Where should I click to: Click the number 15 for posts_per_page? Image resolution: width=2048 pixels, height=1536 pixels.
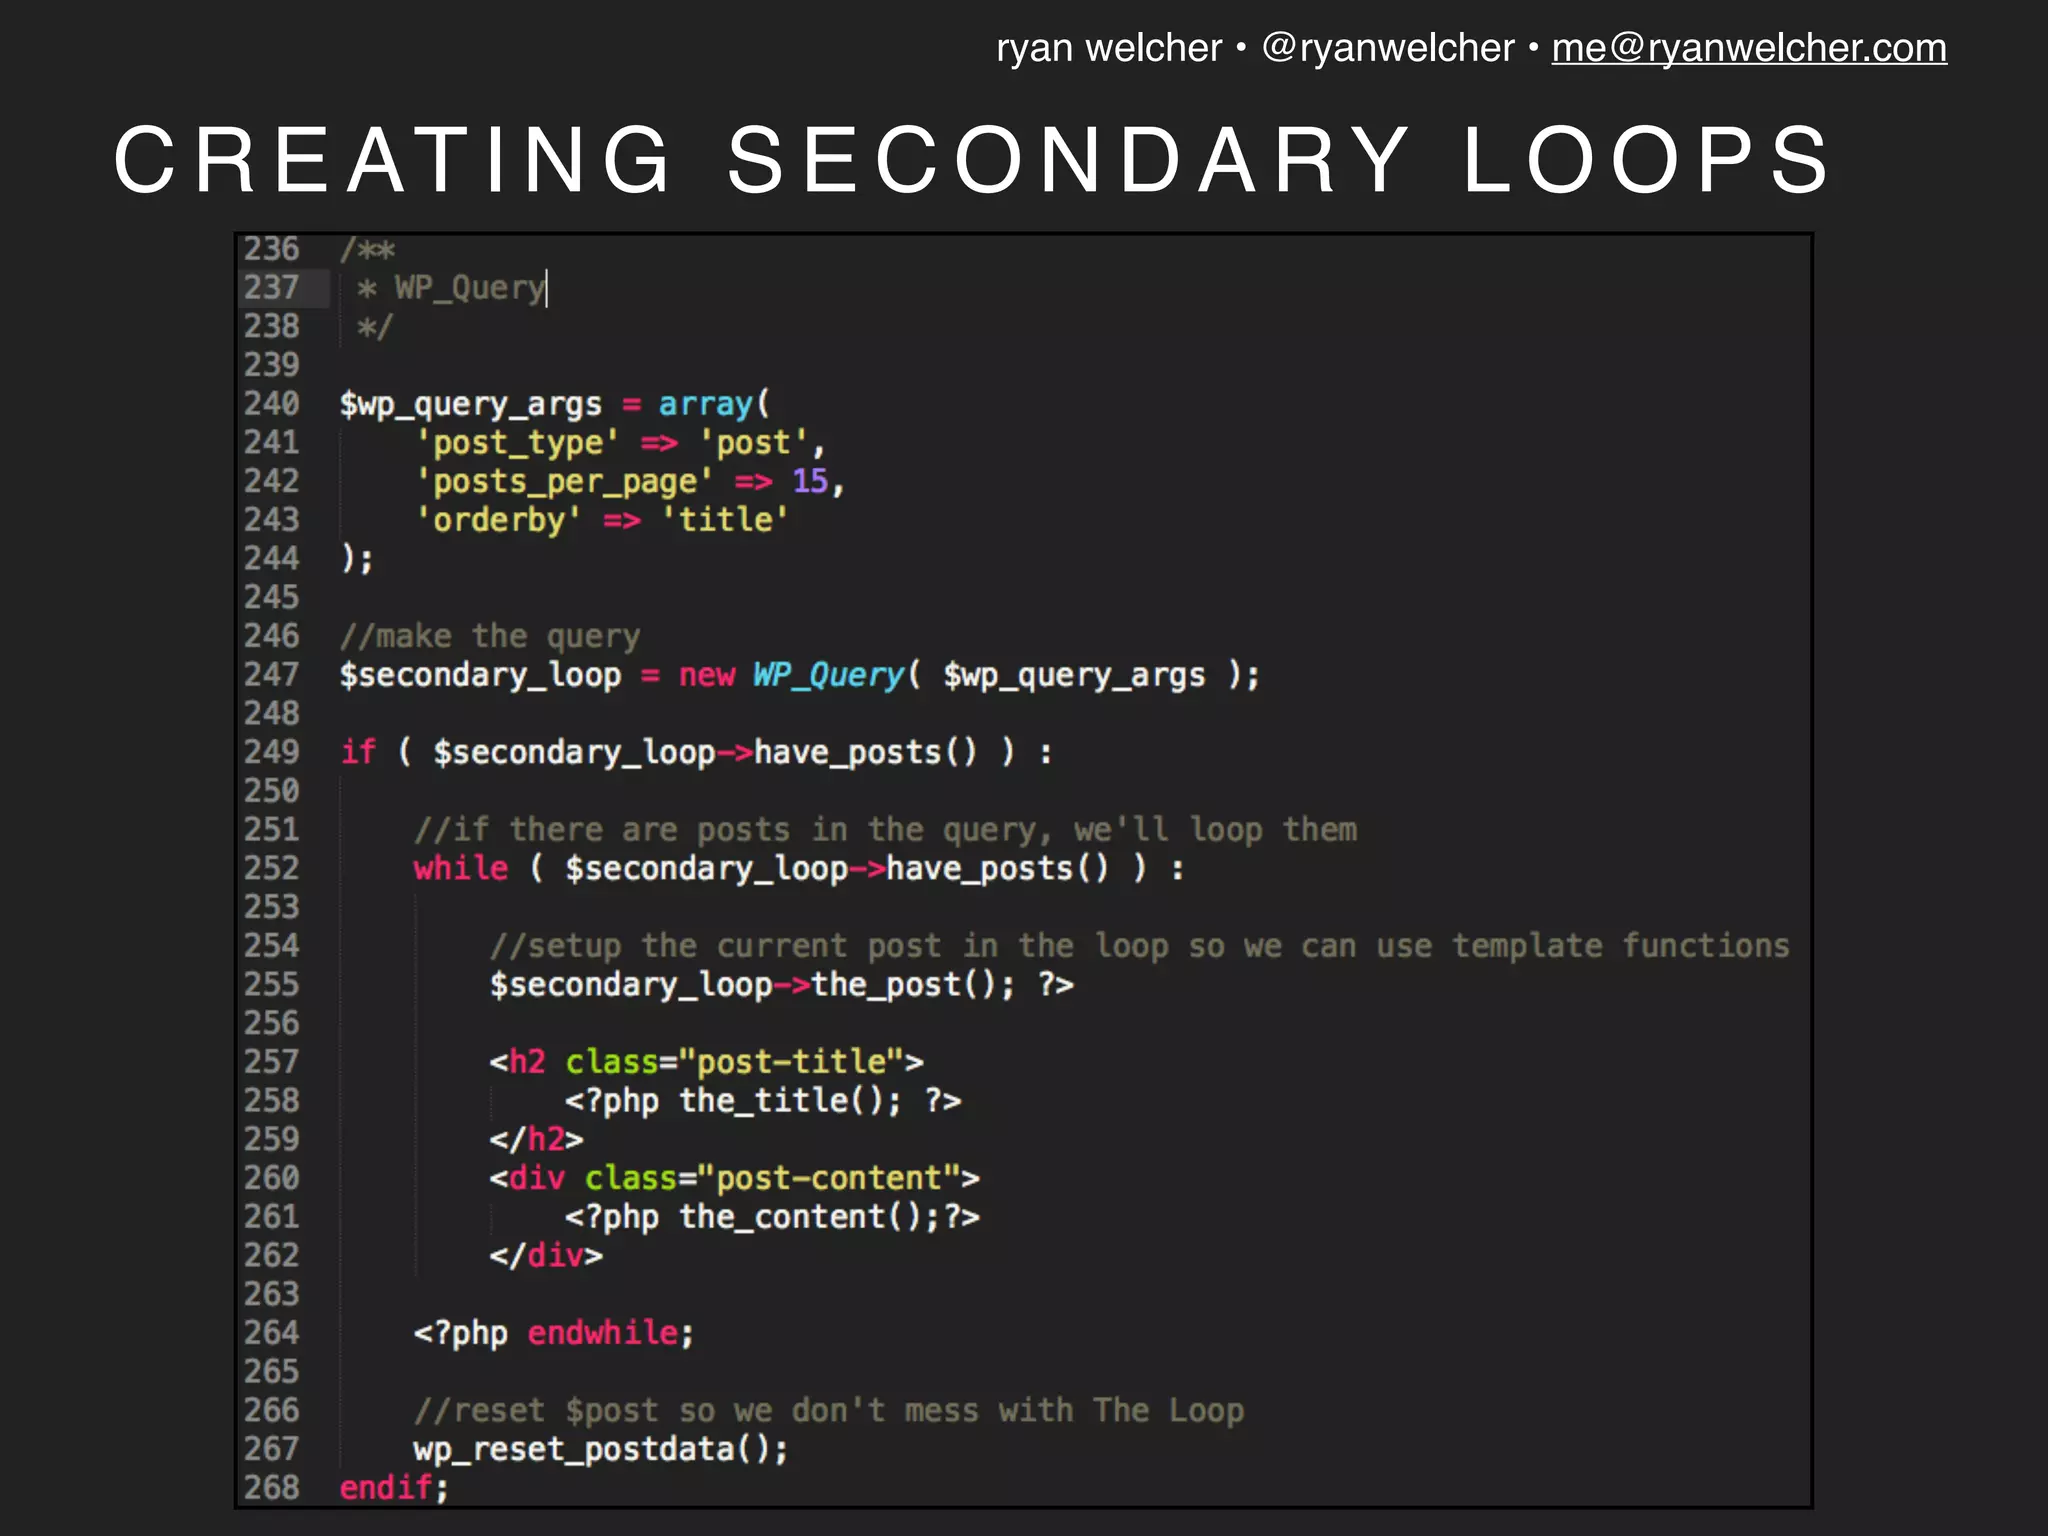[x=810, y=482]
